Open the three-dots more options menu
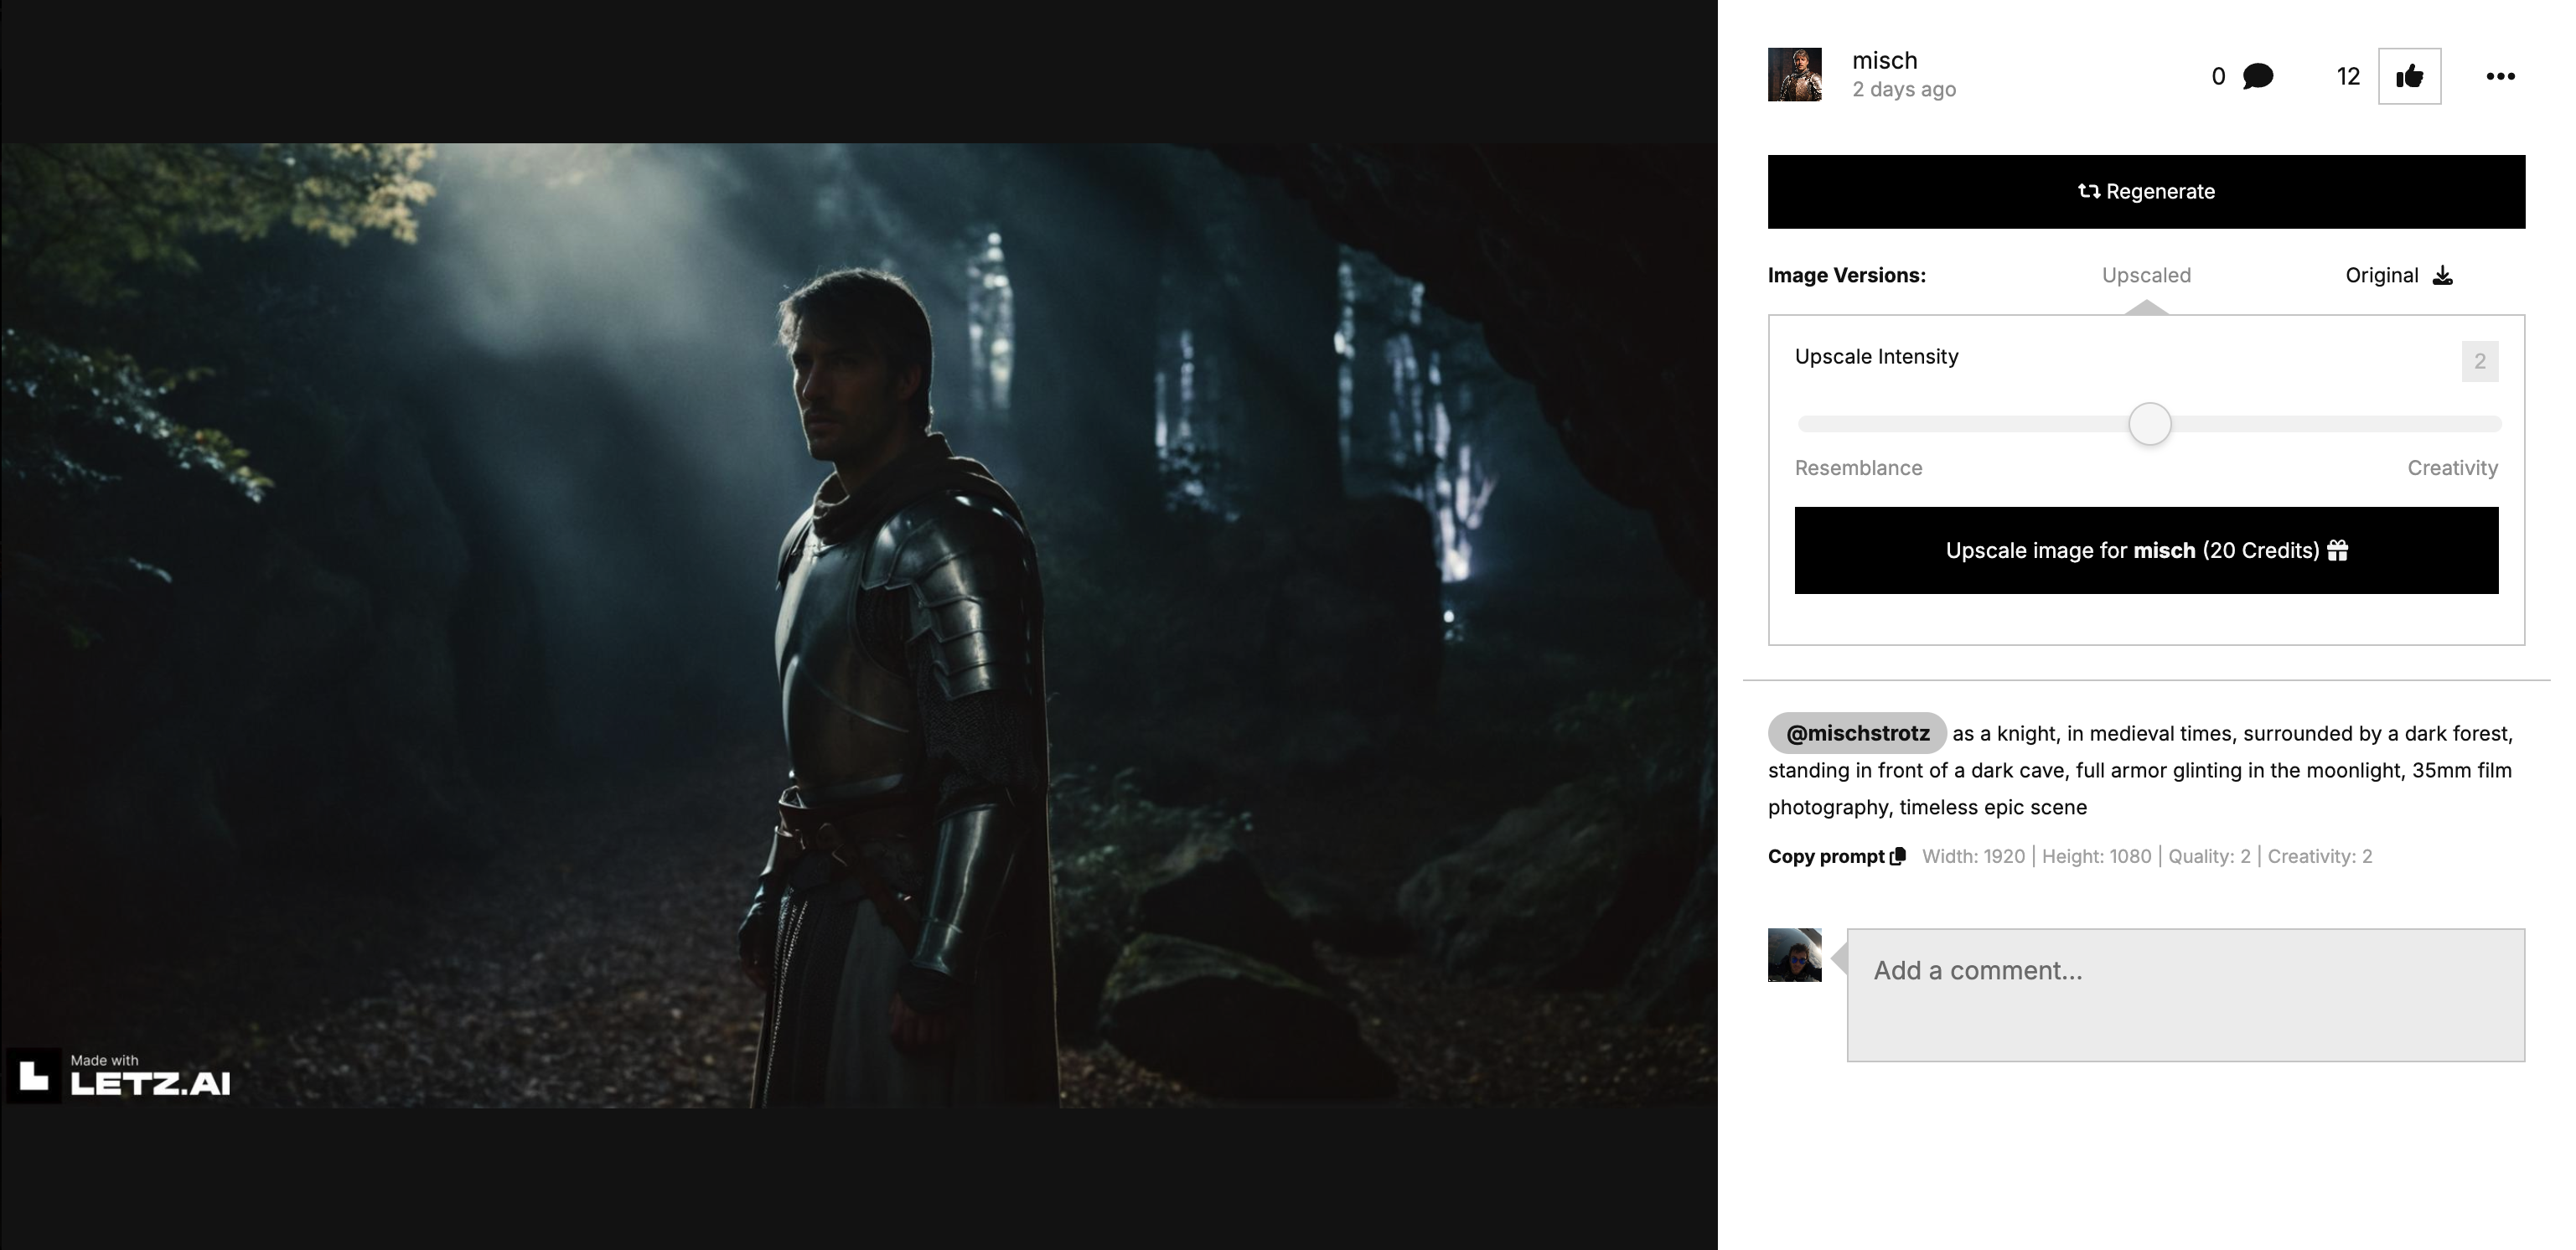The height and width of the screenshot is (1250, 2576). [2500, 76]
